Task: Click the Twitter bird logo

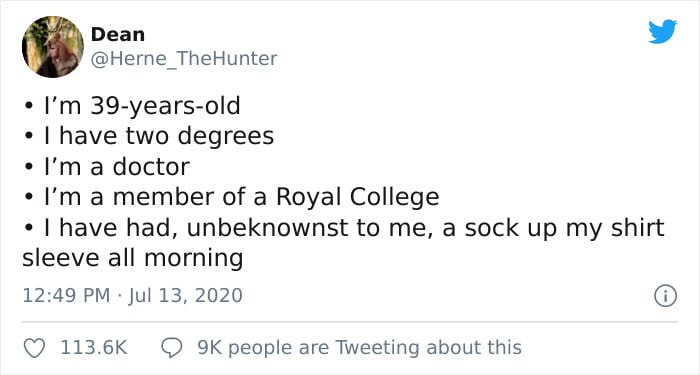Action: tap(662, 31)
